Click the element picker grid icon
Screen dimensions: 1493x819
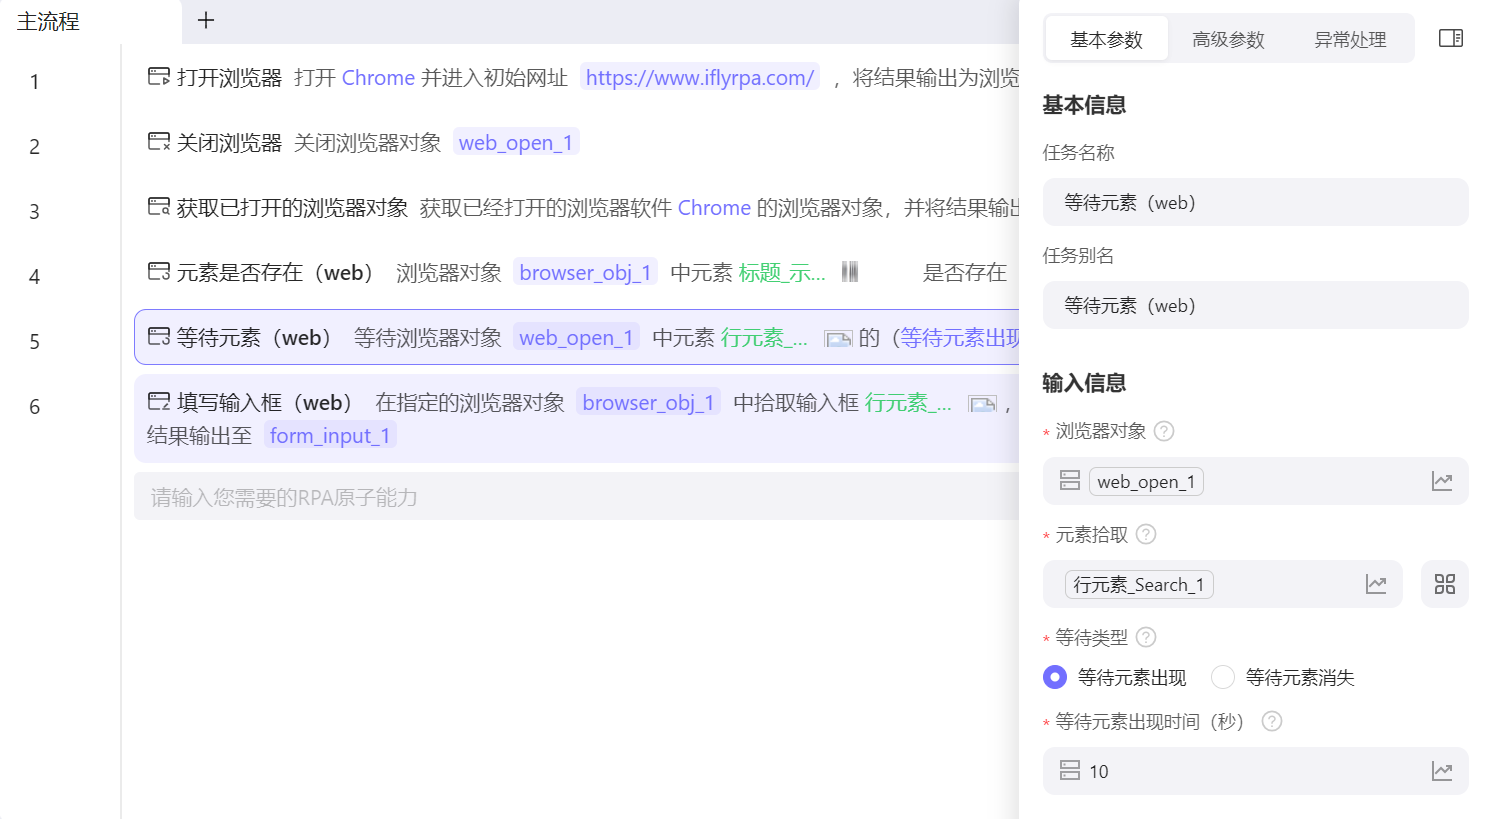coord(1444,584)
